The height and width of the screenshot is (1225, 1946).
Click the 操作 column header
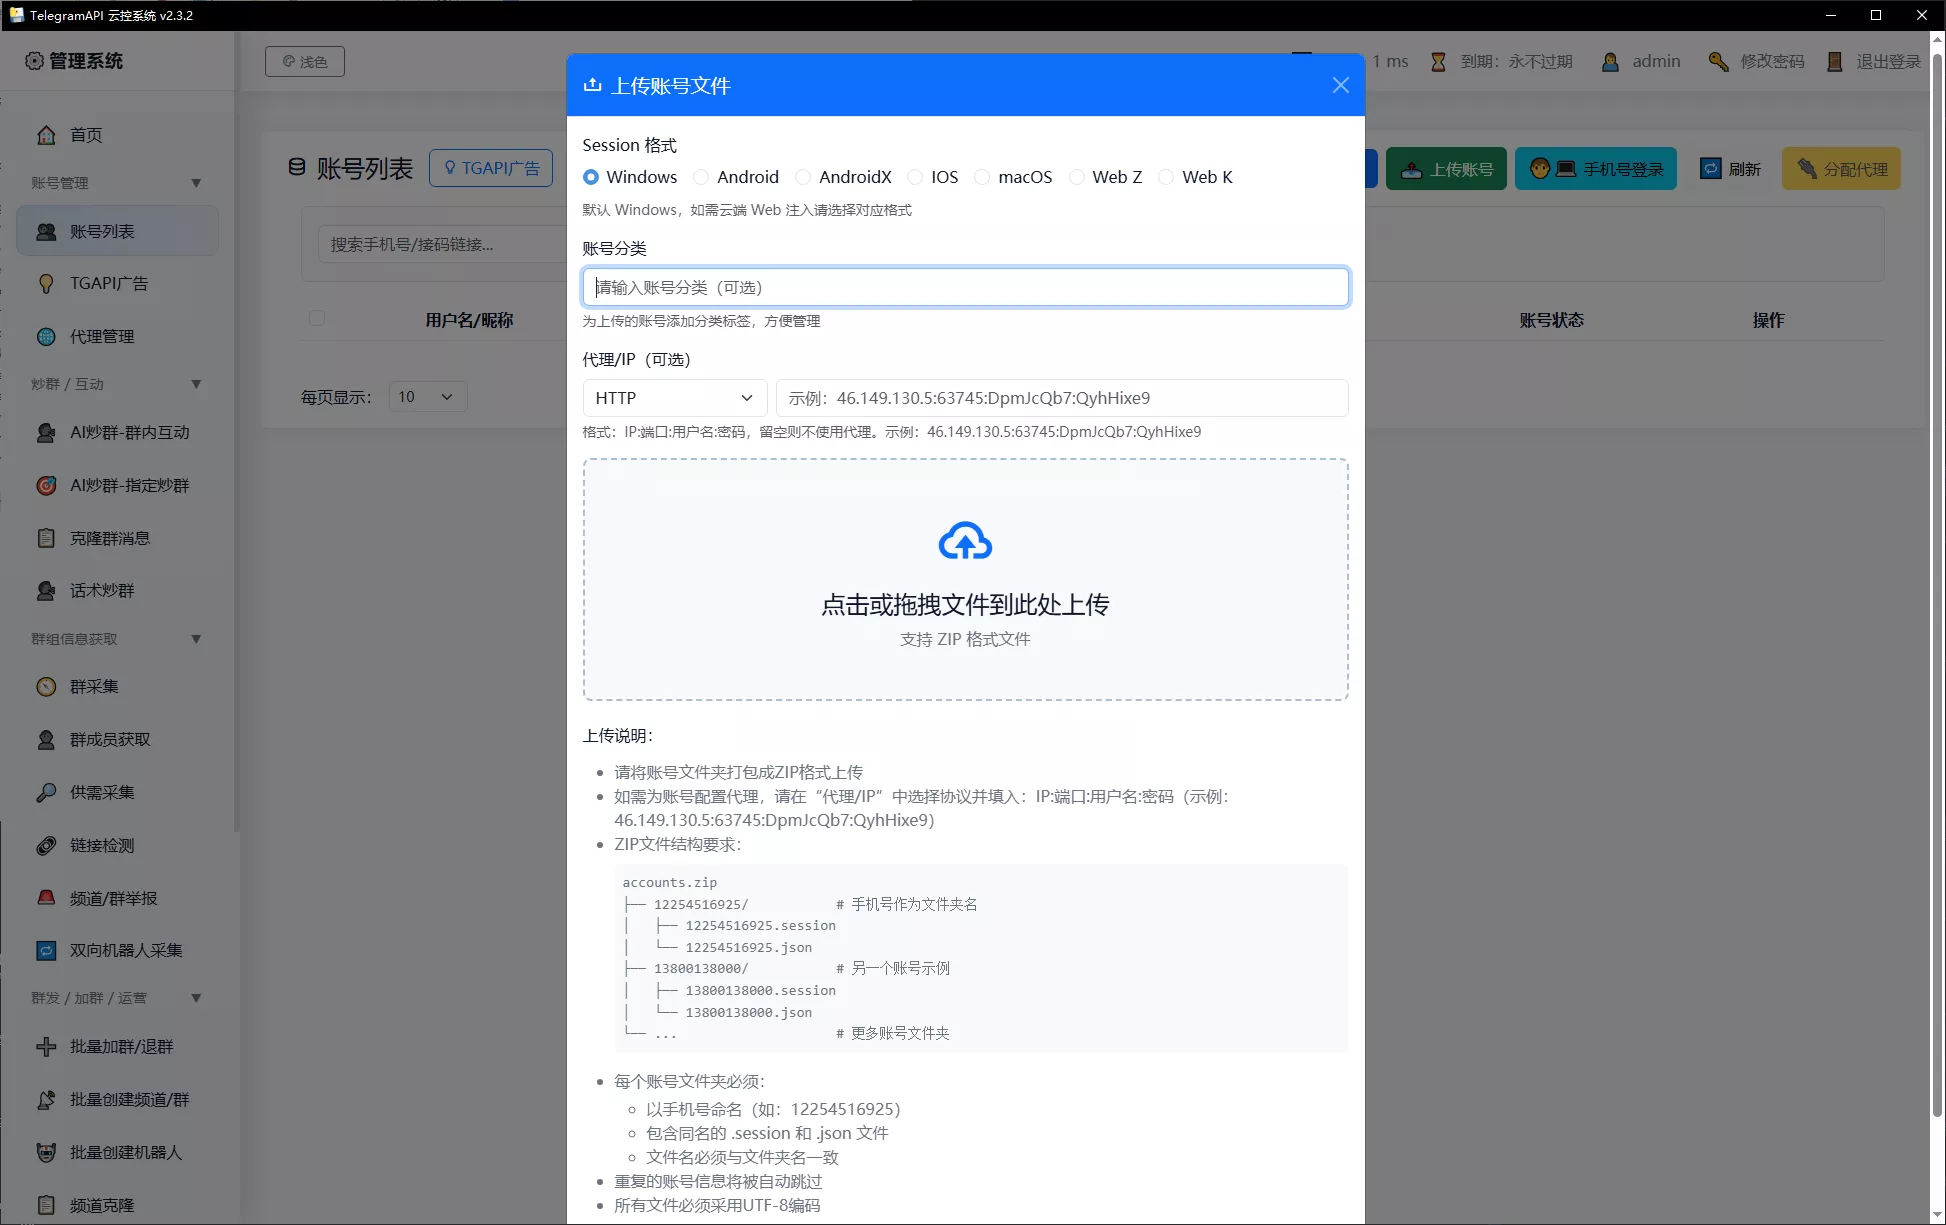coord(1768,320)
